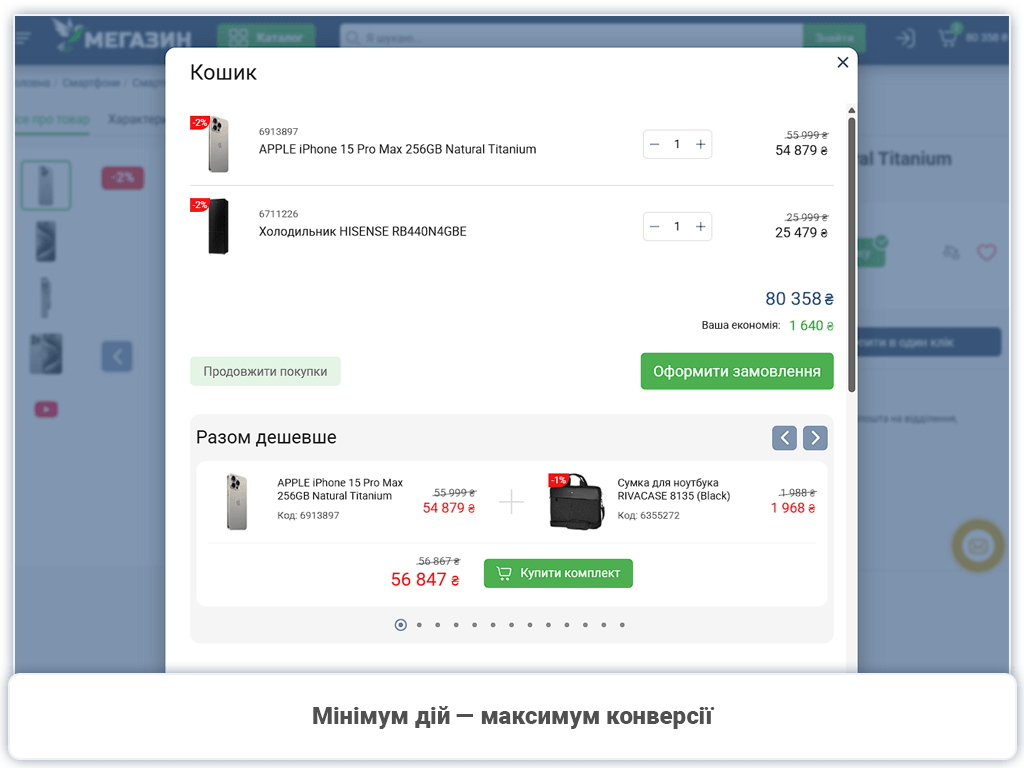Screen dimensions: 1024x768
Task: Select refrigerator price 25 479 ₴
Action: pos(801,233)
